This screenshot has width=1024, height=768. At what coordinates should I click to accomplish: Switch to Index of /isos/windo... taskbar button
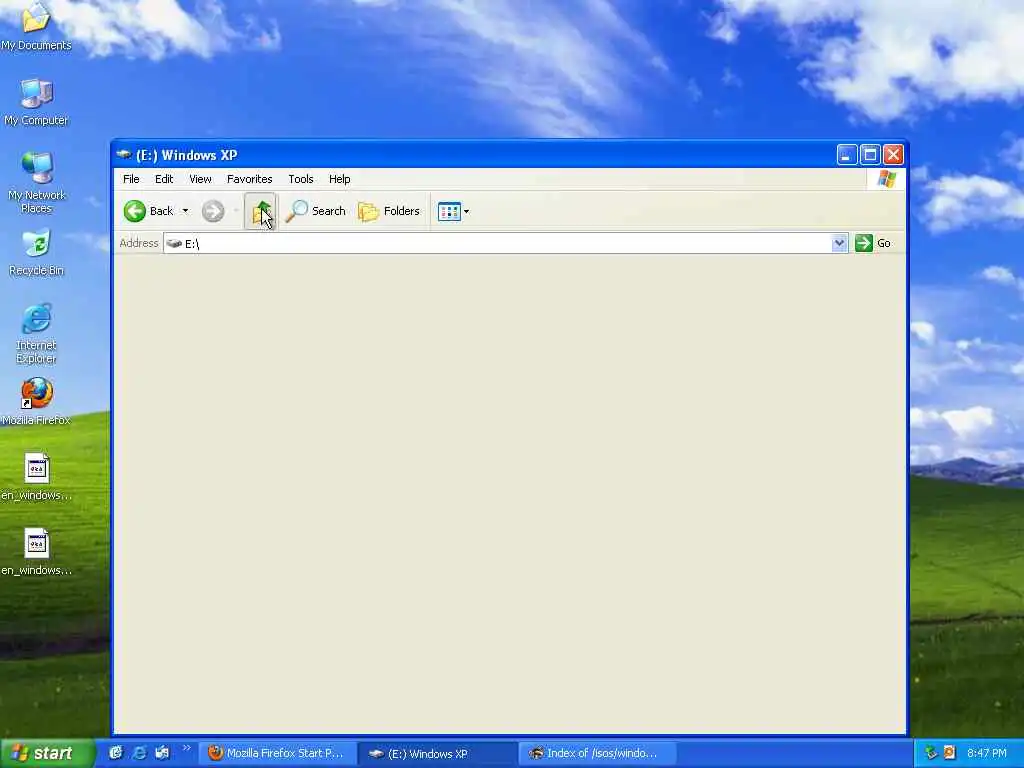[597, 753]
